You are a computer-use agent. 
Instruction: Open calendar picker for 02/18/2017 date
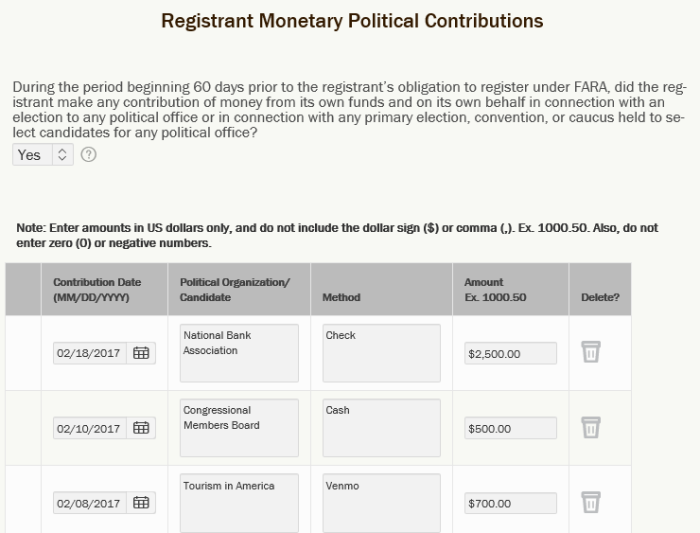(141, 353)
